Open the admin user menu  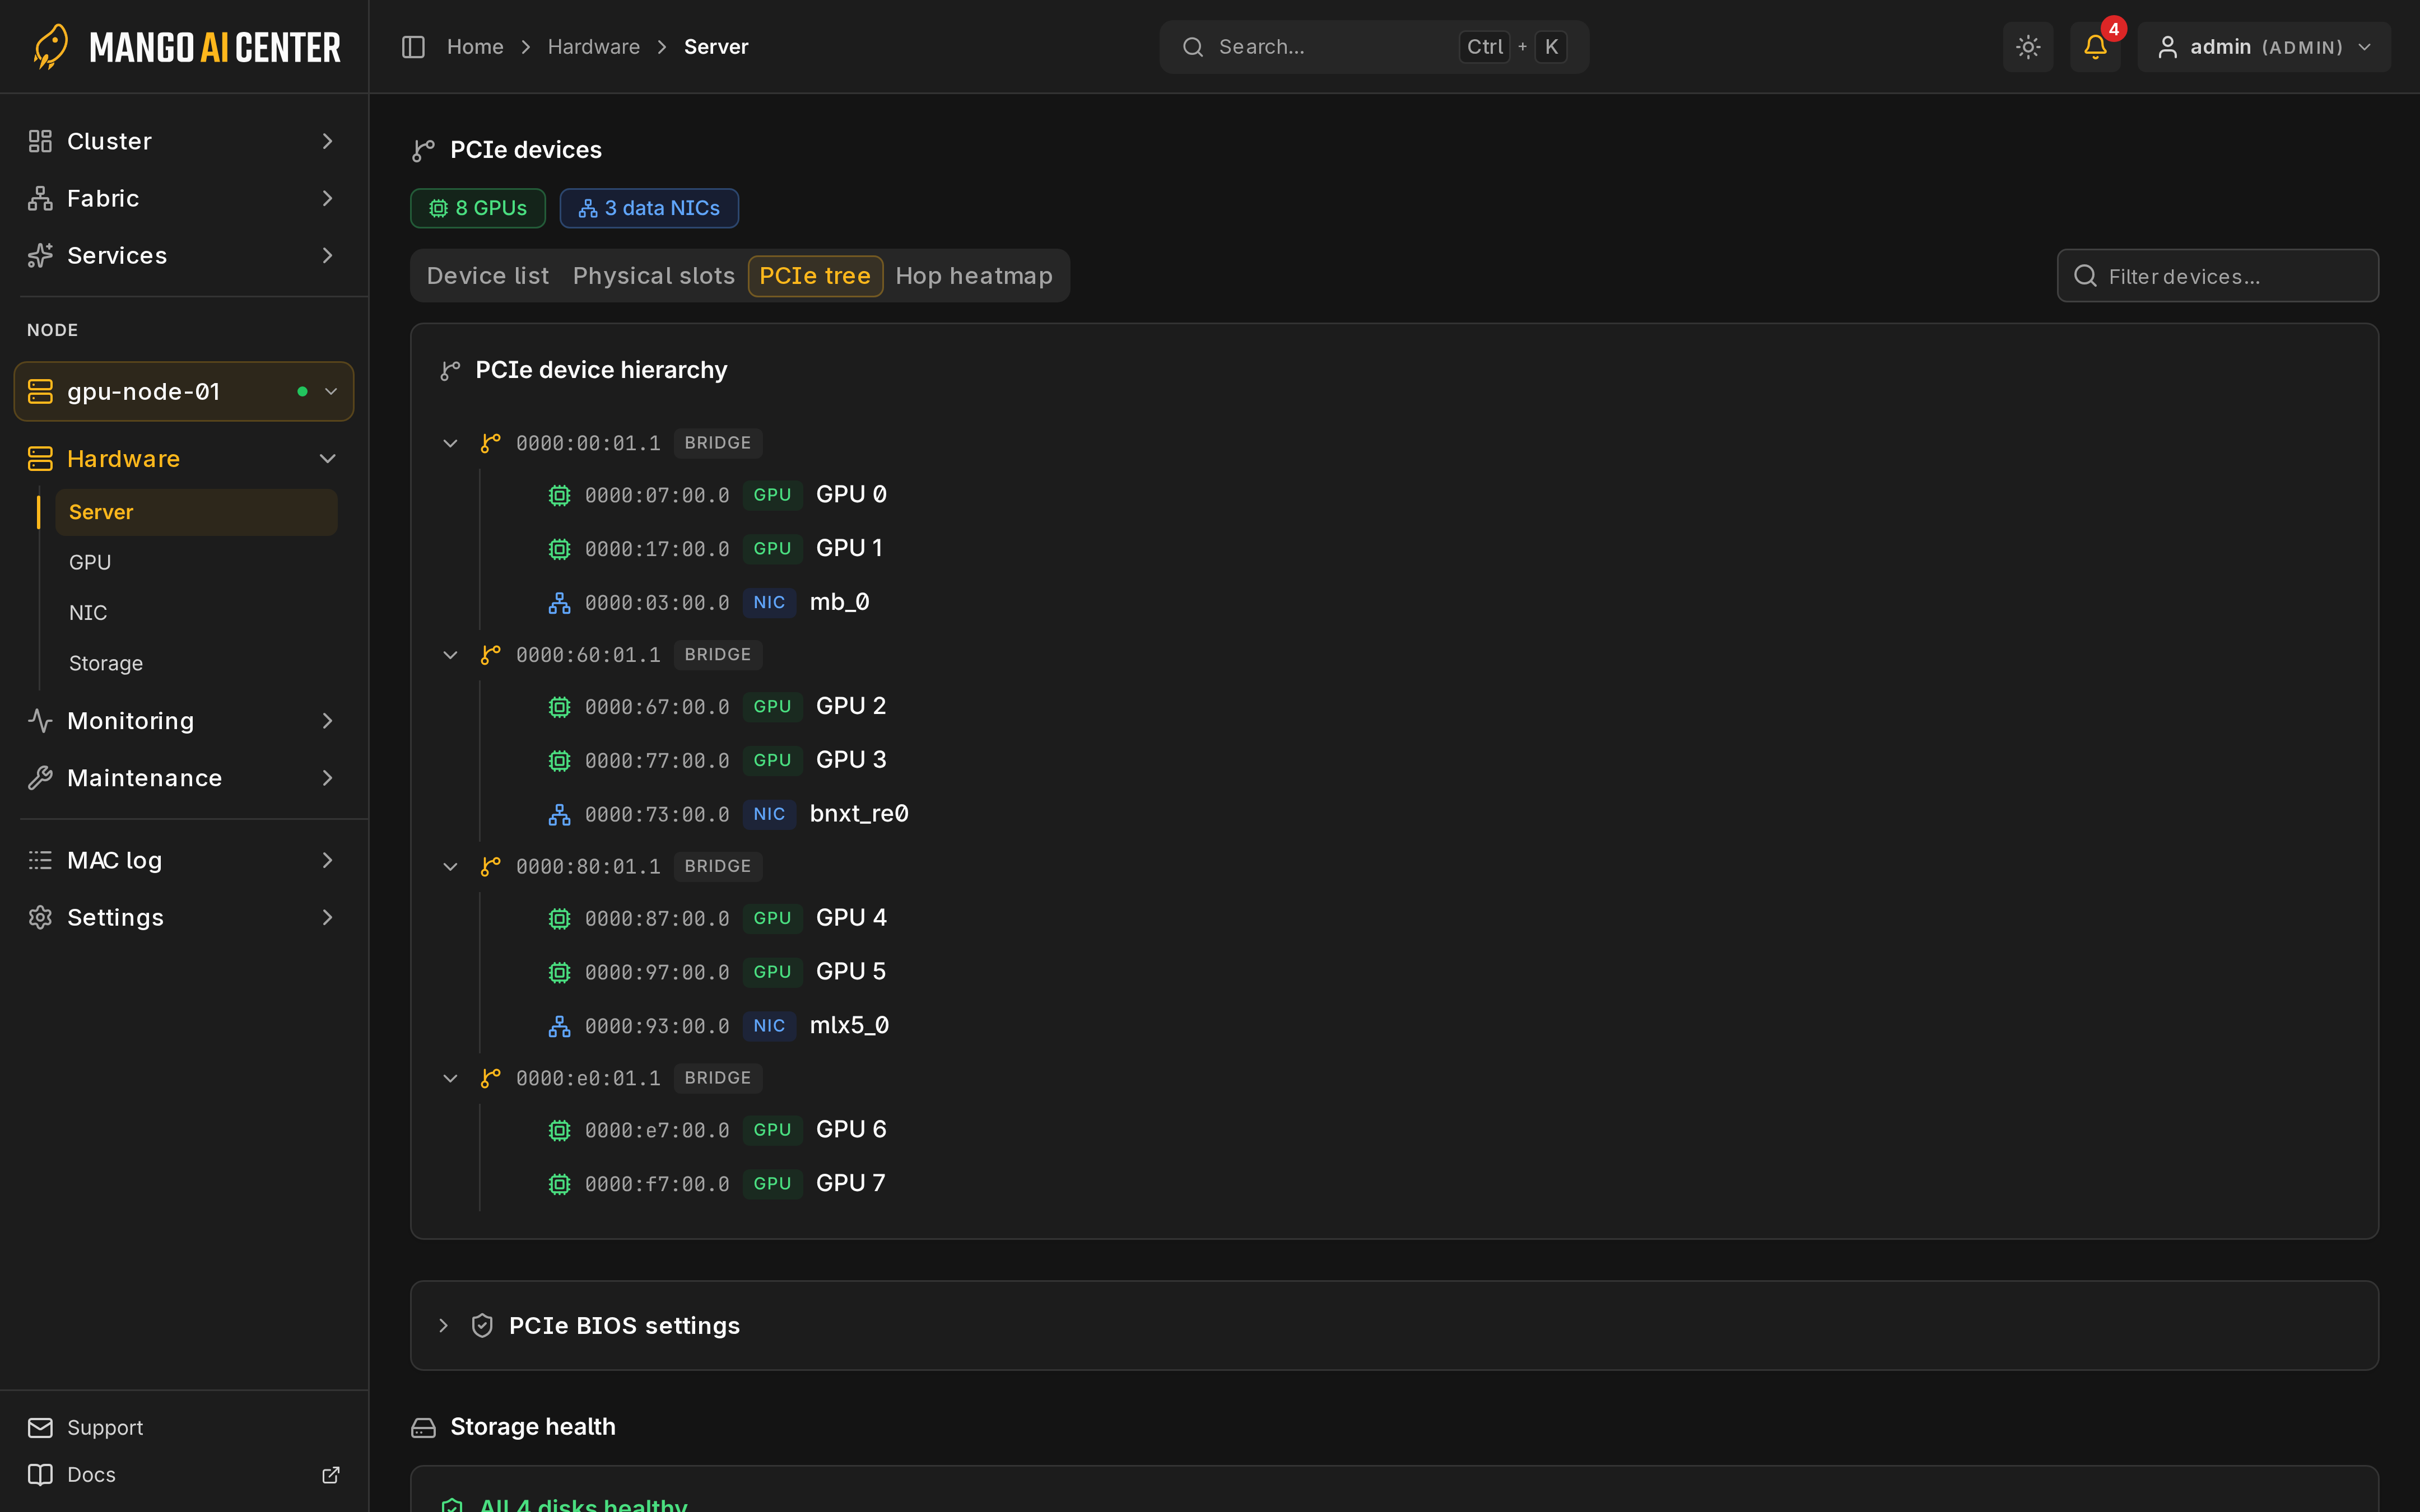pyautogui.click(x=2264, y=47)
